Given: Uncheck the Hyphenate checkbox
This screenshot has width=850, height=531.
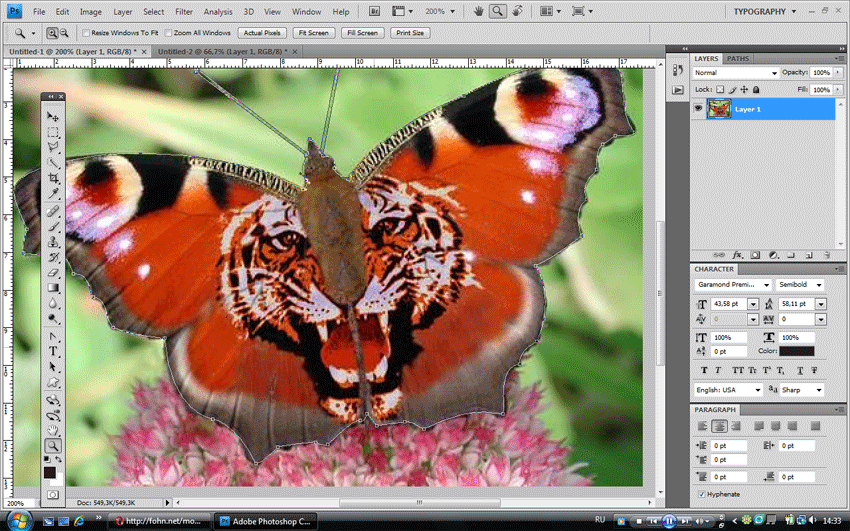Looking at the screenshot, I should point(701,494).
